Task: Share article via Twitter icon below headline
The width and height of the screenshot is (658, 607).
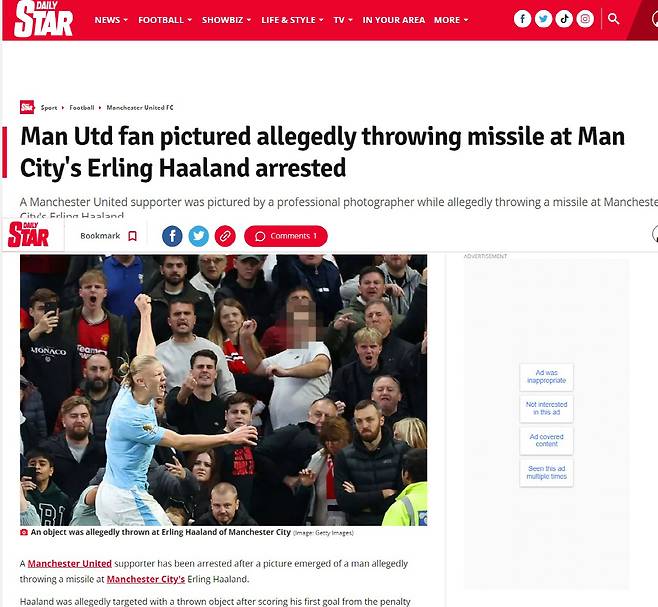Action: tap(198, 236)
